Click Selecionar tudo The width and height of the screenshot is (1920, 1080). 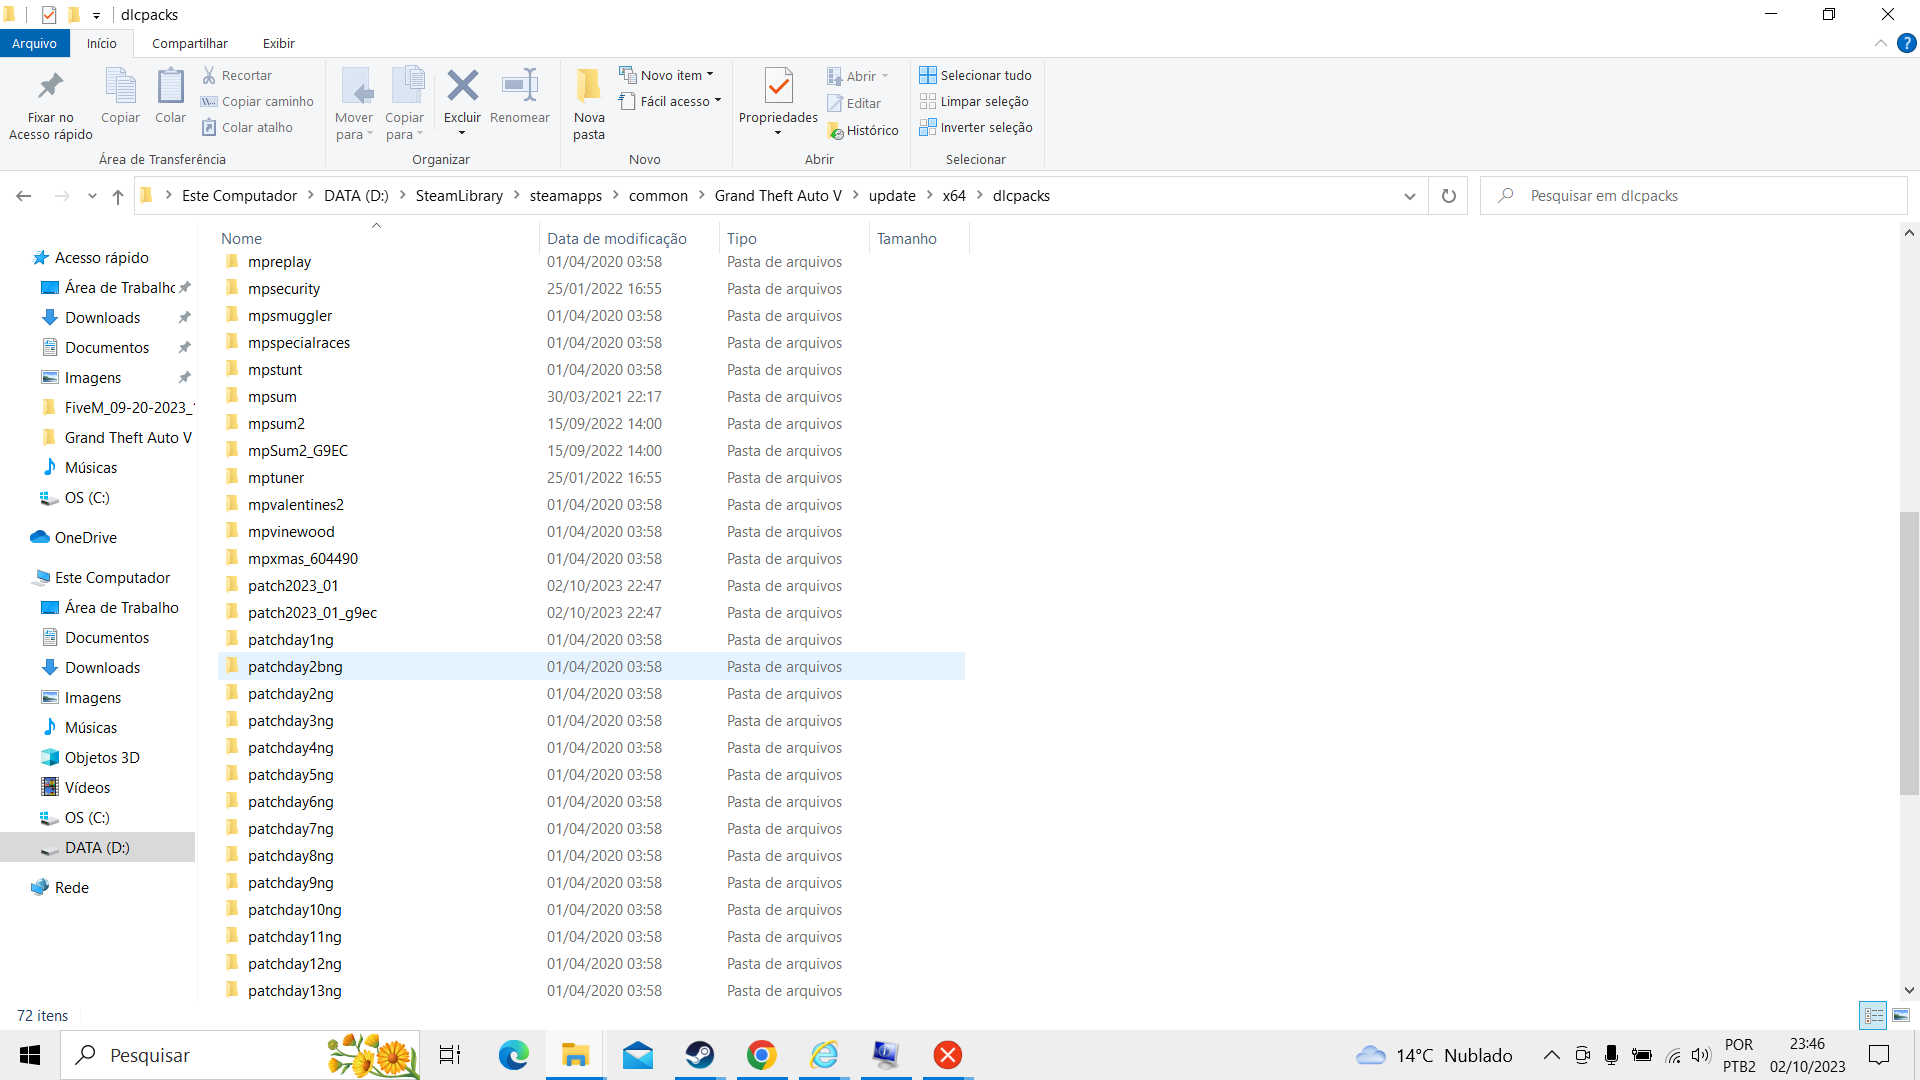click(976, 75)
